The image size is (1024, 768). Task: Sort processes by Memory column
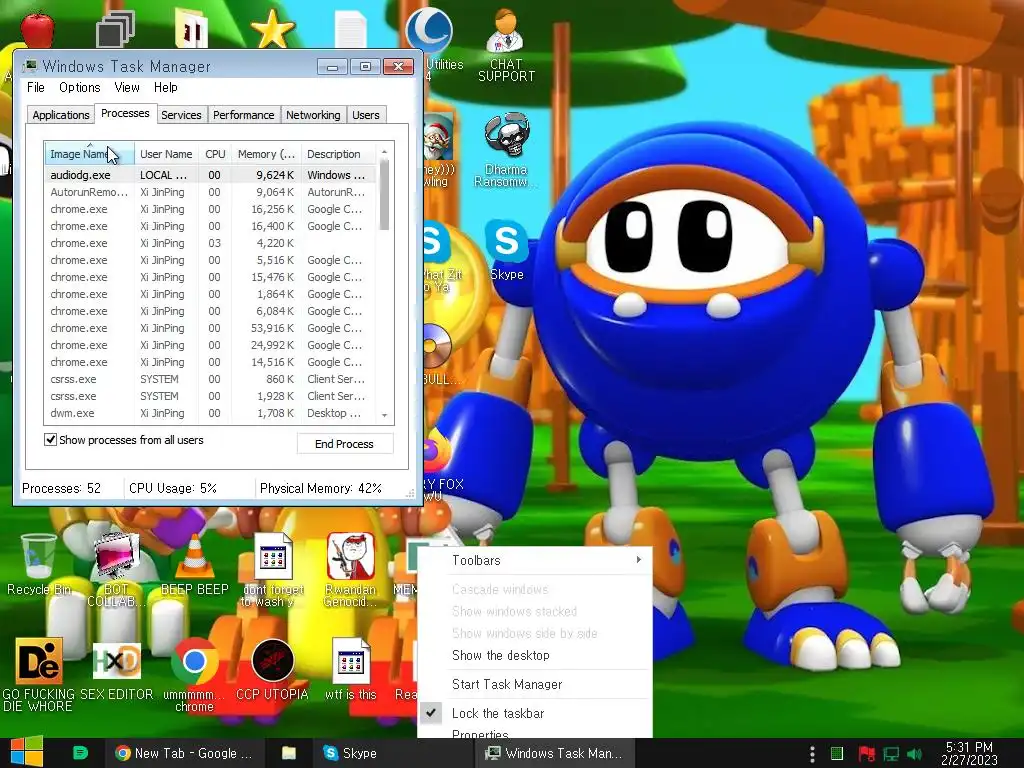(266, 154)
